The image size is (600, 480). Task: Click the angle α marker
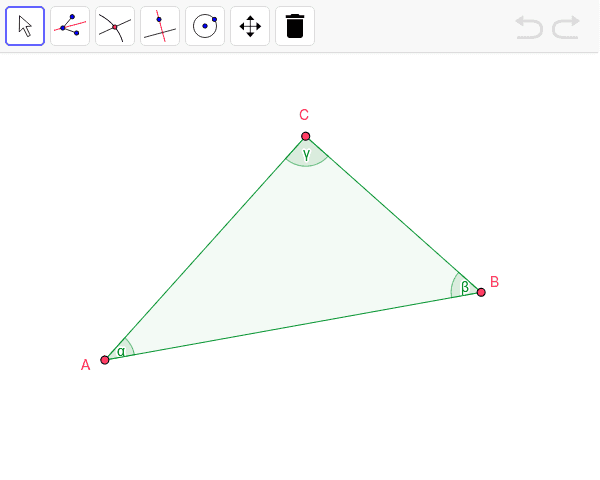click(122, 349)
